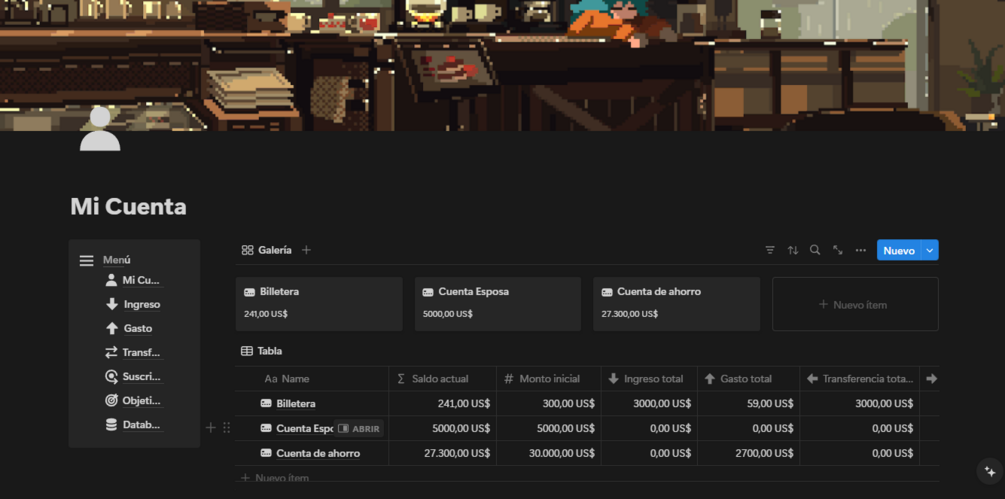Screen dimensions: 1005x499
Task: Click the 30.000,00 US$ Monto inicial cell
Action: (x=549, y=453)
